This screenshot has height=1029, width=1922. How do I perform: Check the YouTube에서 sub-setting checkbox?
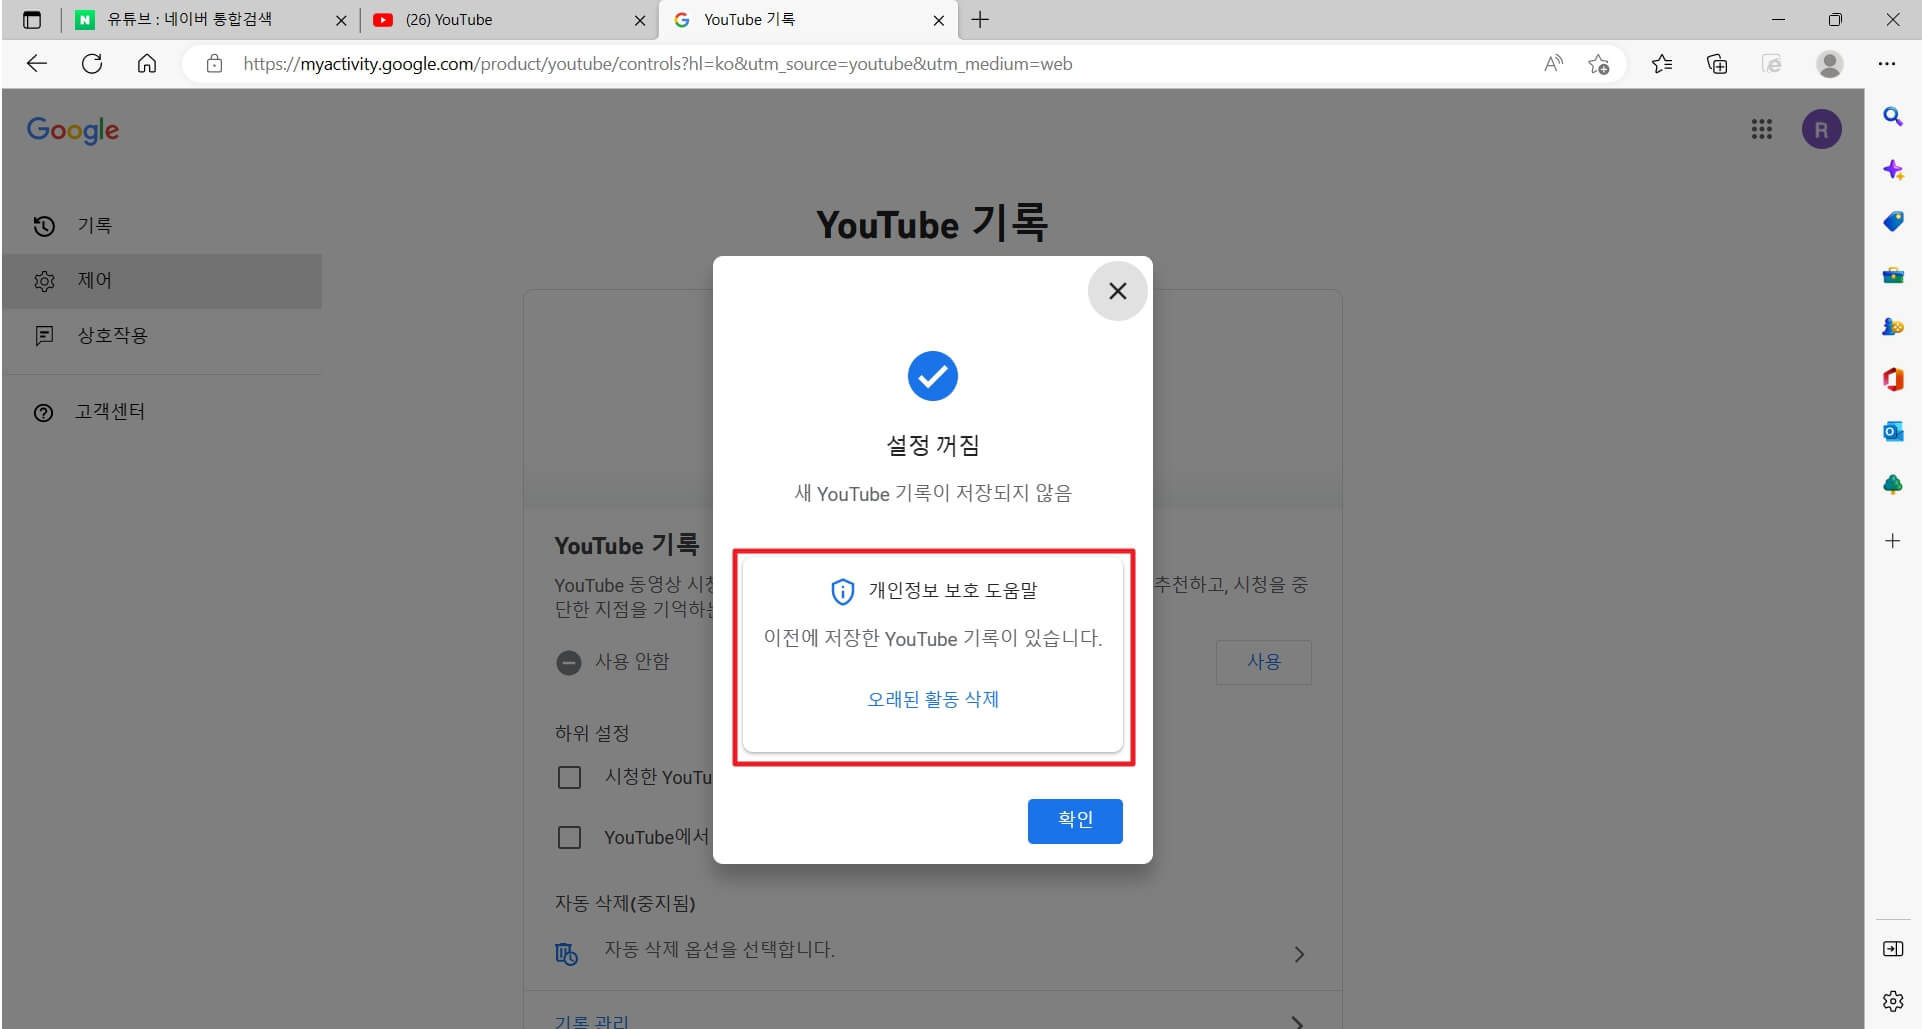point(570,837)
